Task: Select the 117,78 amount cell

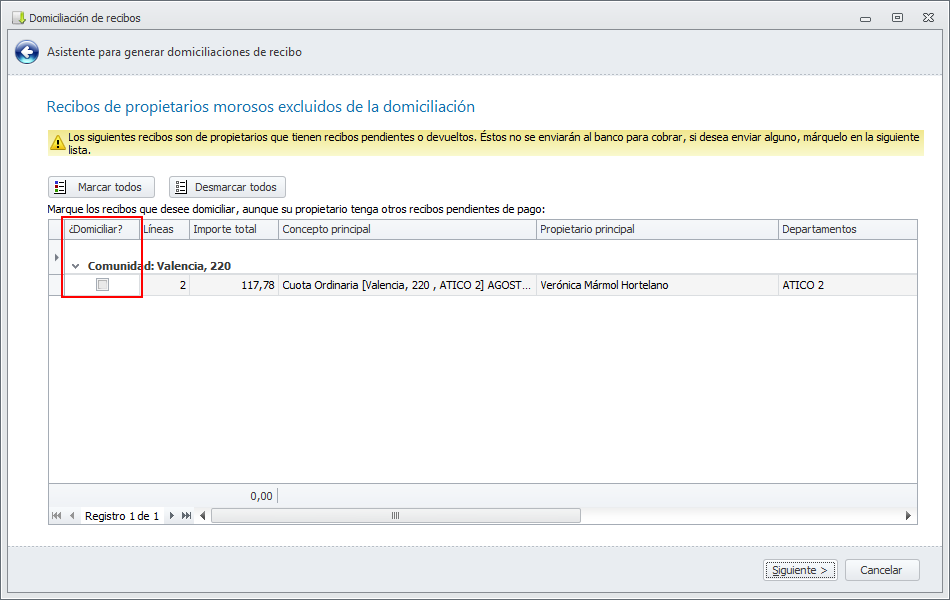Action: click(x=234, y=285)
